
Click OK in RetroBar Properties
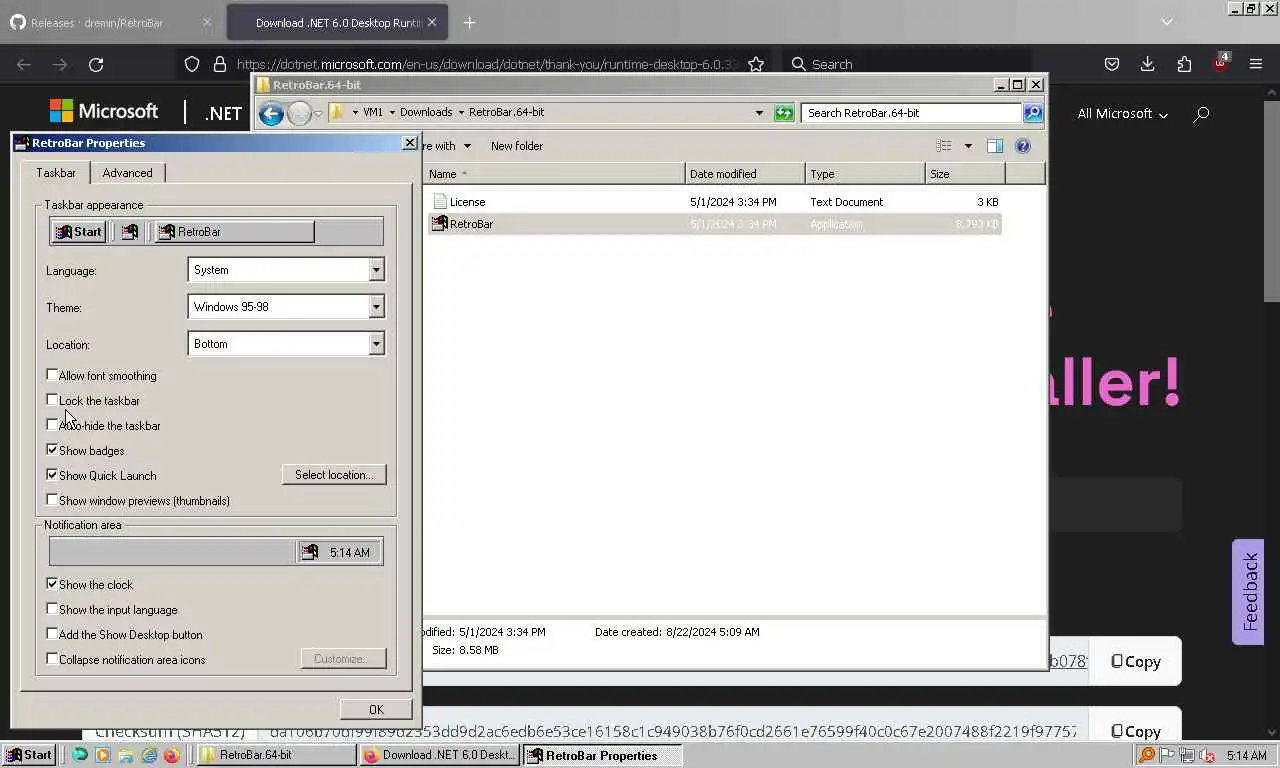[x=376, y=709]
